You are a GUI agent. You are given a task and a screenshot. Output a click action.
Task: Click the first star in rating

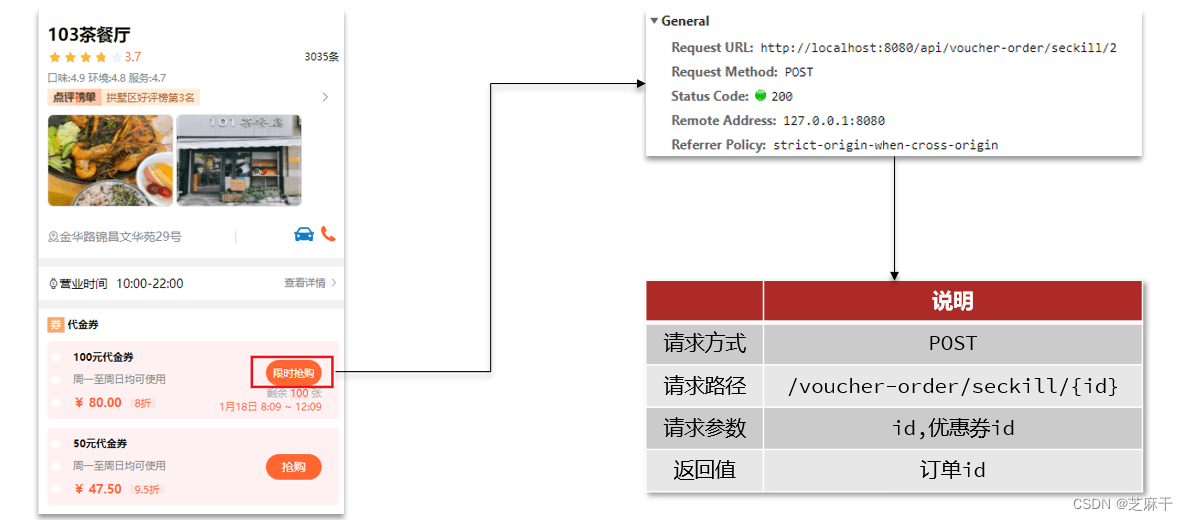coord(54,57)
